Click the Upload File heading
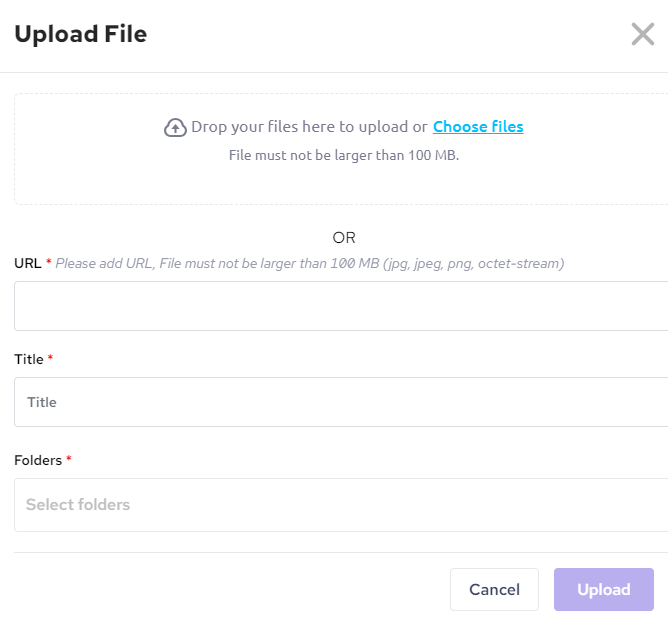The image size is (668, 621). [80, 34]
